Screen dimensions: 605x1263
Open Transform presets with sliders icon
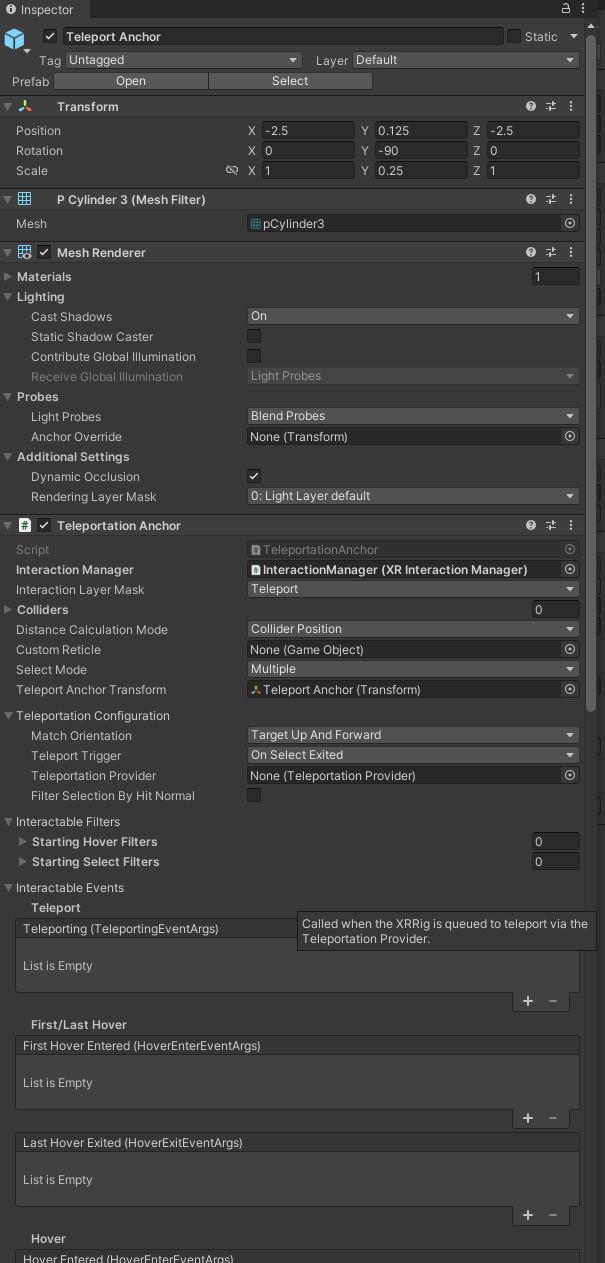pyautogui.click(x=550, y=106)
